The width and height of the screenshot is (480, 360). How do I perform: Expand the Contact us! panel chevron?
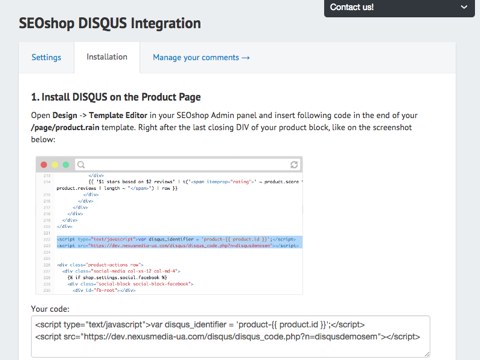tap(464, 7)
